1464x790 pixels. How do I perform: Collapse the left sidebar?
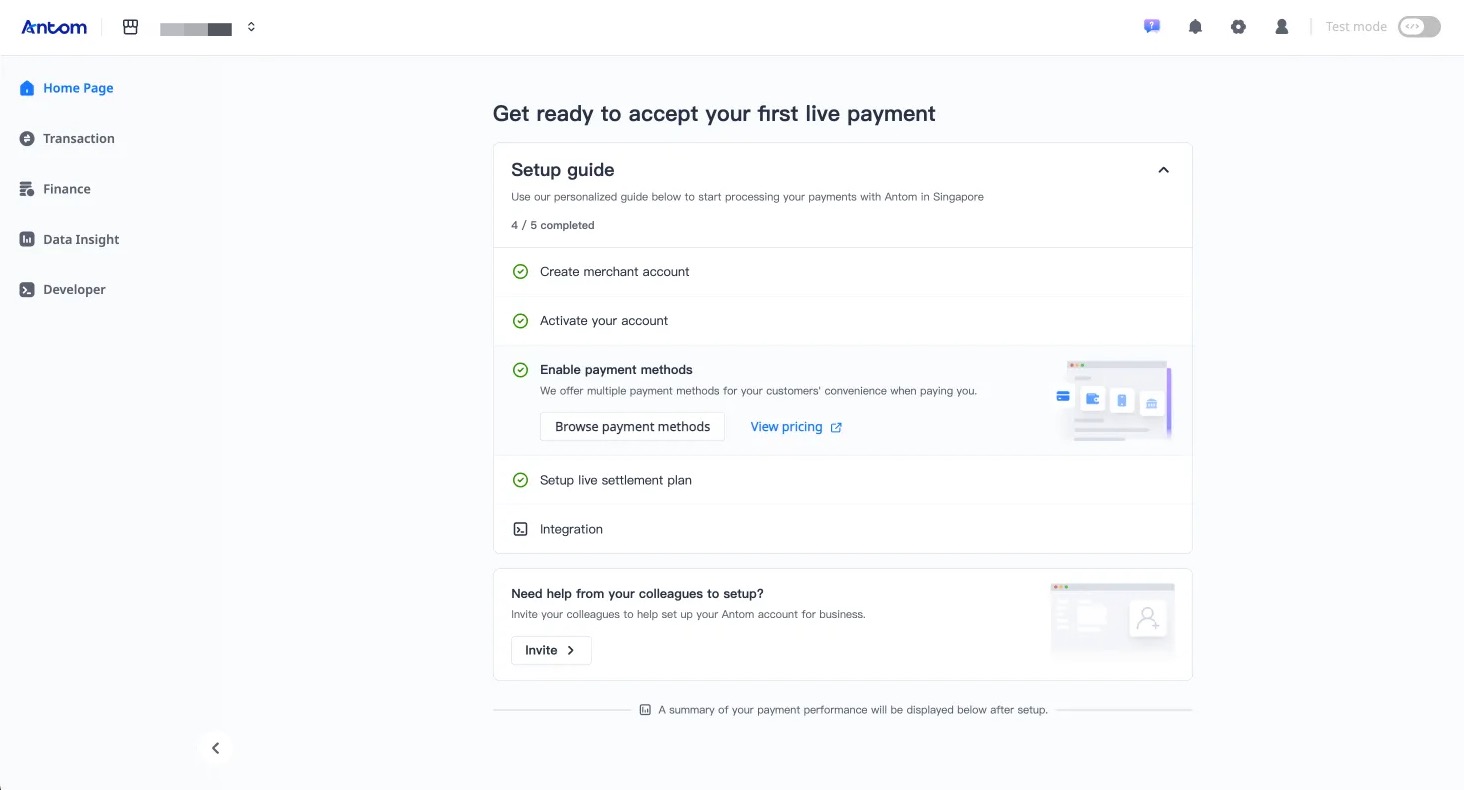(215, 748)
